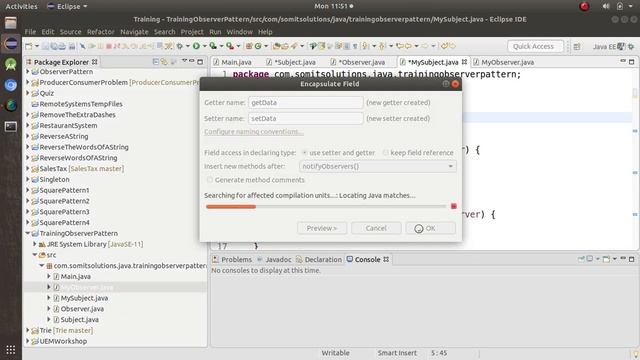640x360 pixels.
Task: Open the Source menu
Action: click(70, 32)
